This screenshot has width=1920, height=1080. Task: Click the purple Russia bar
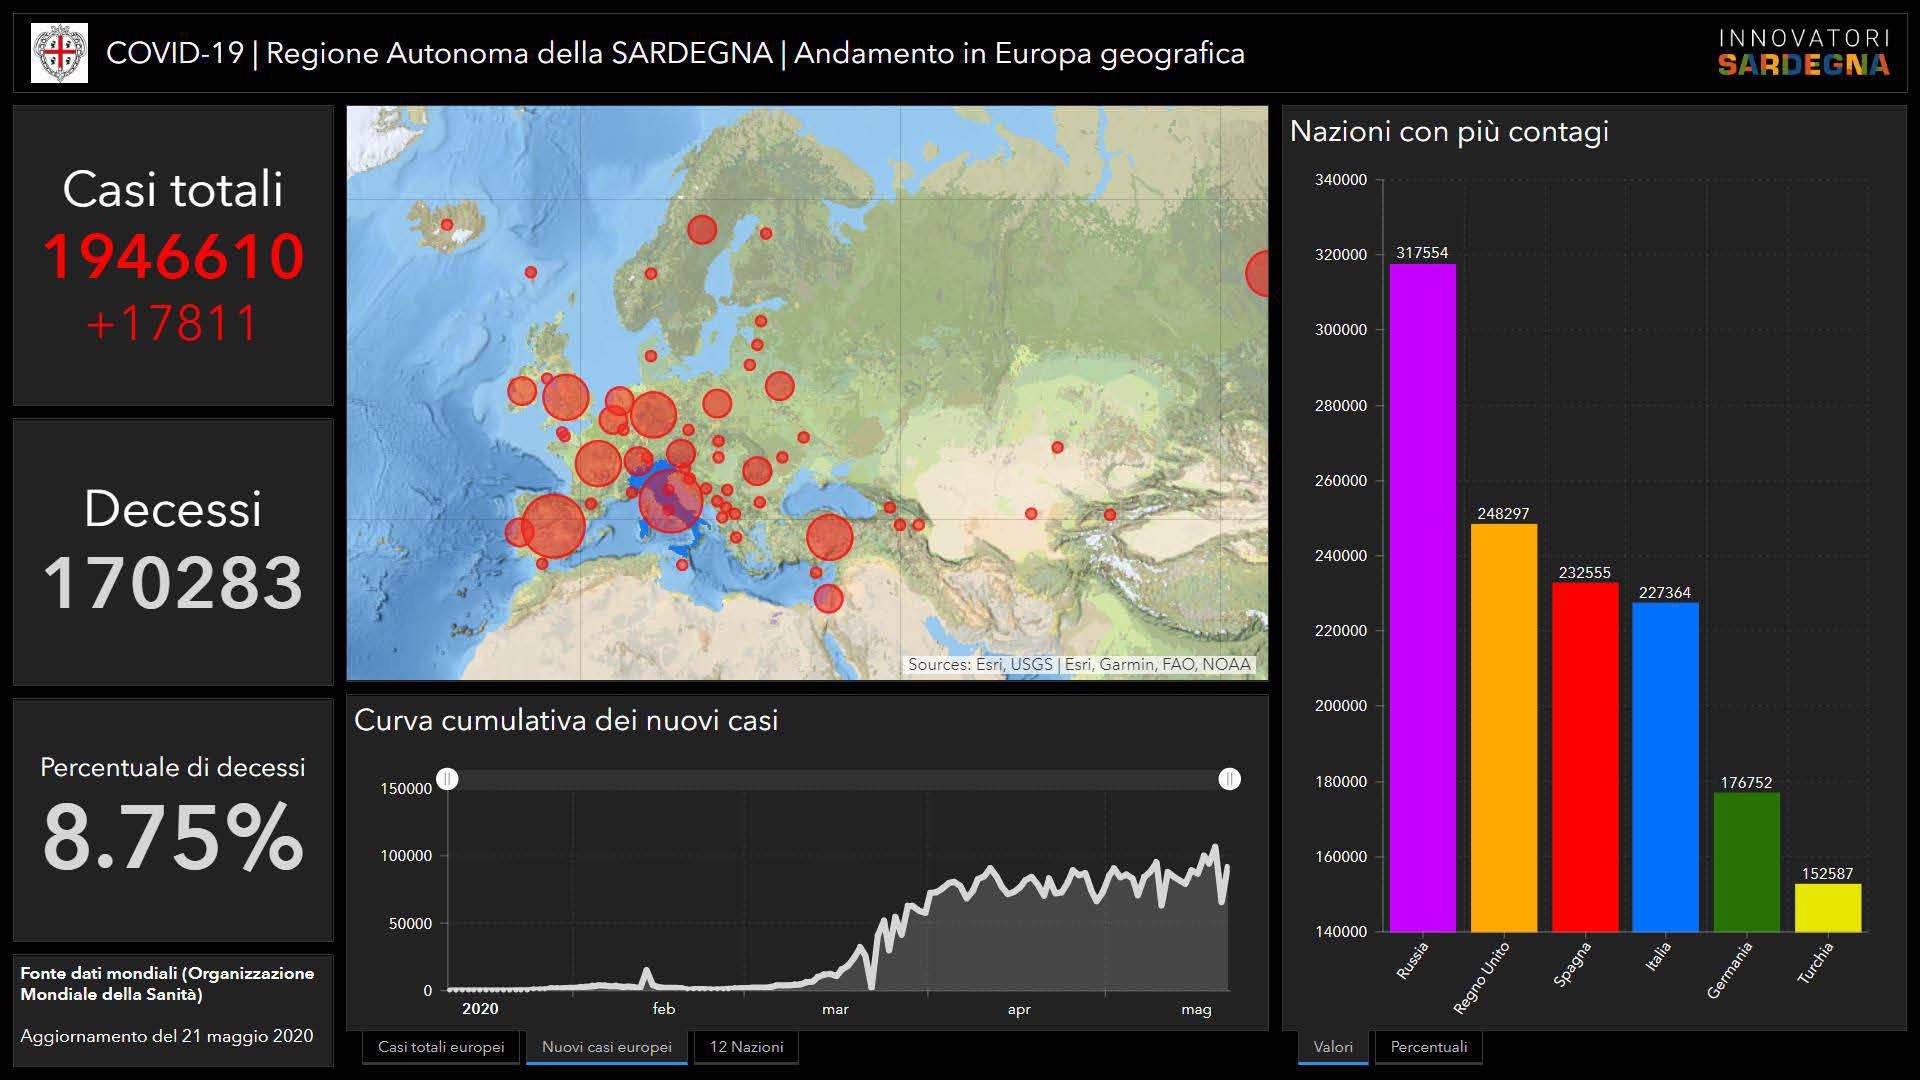[x=1422, y=600]
